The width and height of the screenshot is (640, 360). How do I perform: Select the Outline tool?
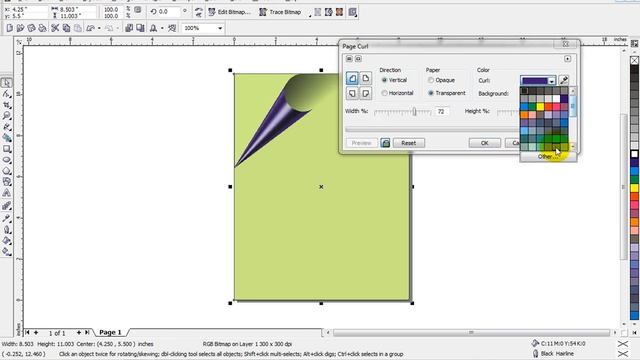(x=7, y=230)
